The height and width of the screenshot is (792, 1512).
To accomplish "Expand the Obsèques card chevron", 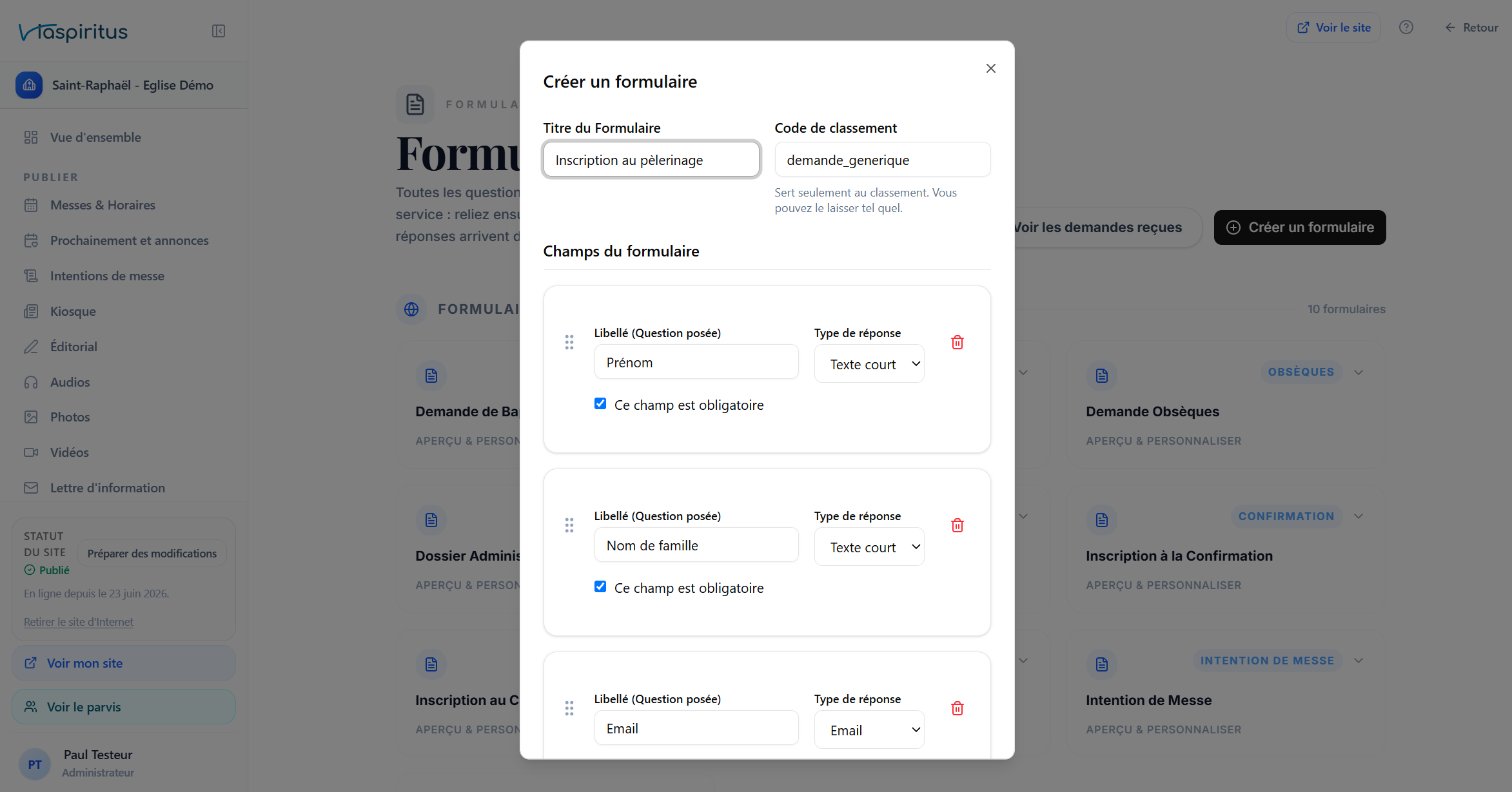I will pyautogui.click(x=1358, y=372).
